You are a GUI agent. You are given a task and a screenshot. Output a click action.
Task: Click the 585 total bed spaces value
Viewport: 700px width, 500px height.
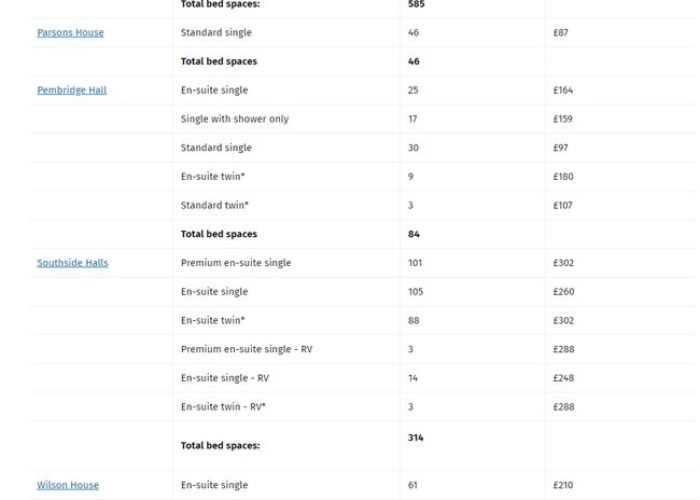(416, 4)
